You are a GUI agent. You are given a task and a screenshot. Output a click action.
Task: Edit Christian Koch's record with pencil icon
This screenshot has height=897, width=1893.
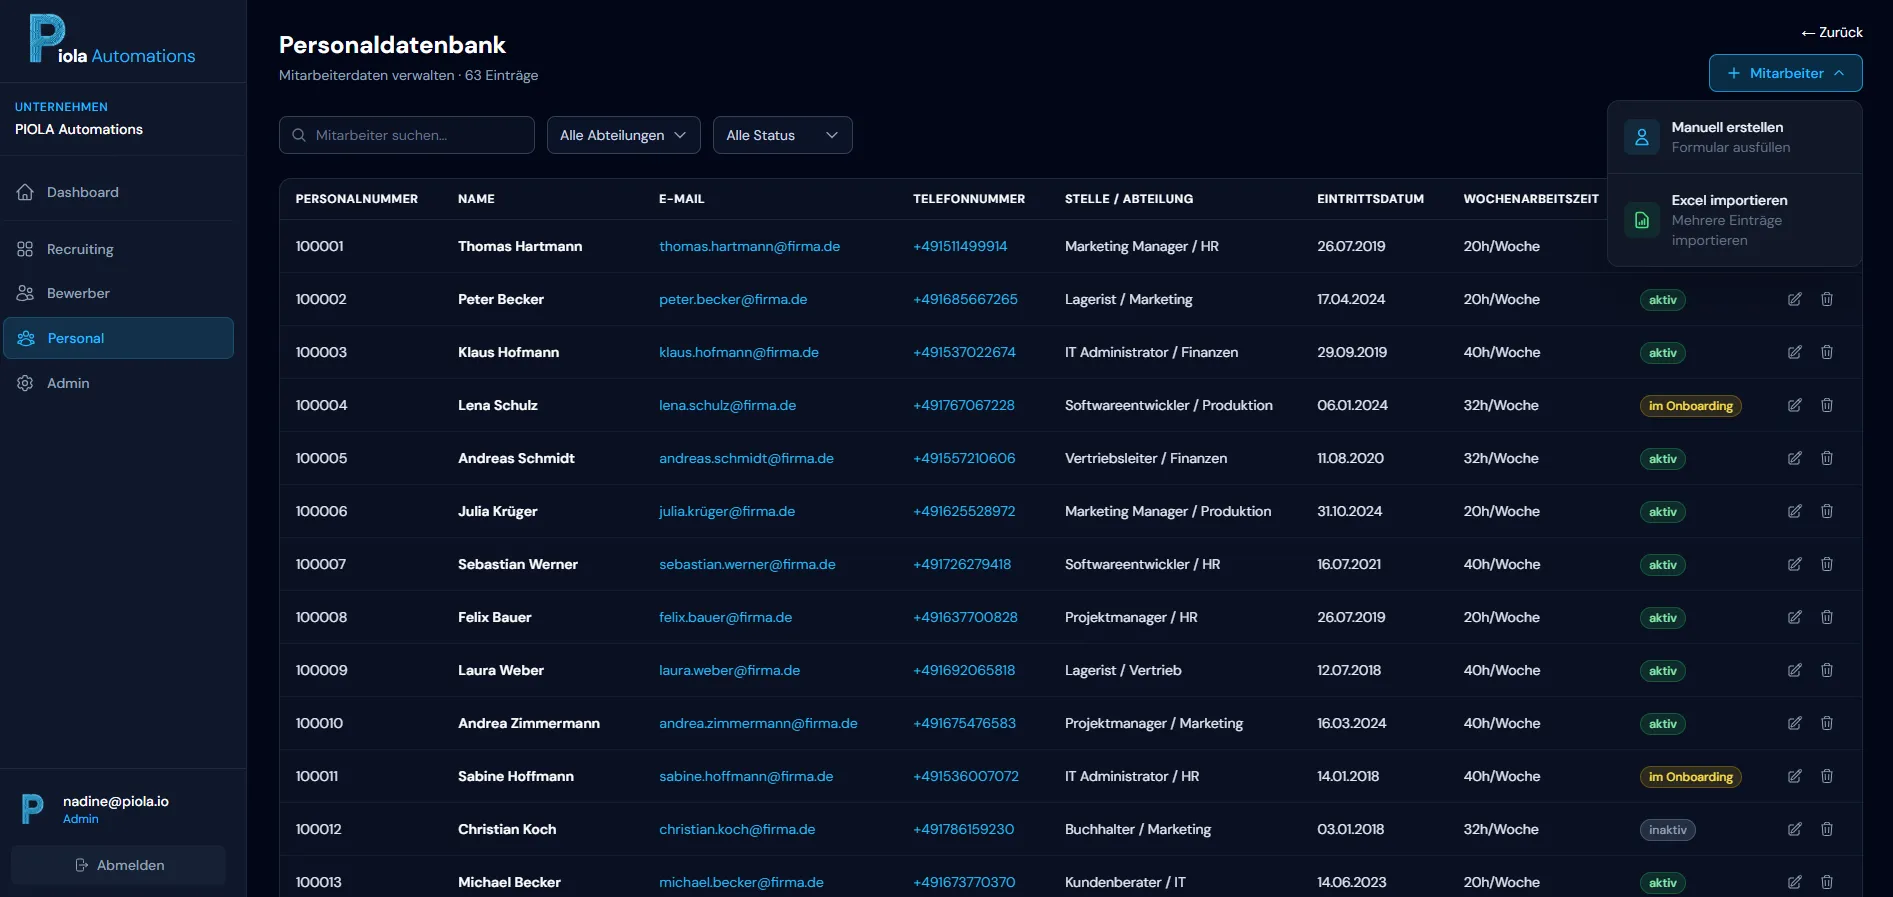point(1794,829)
